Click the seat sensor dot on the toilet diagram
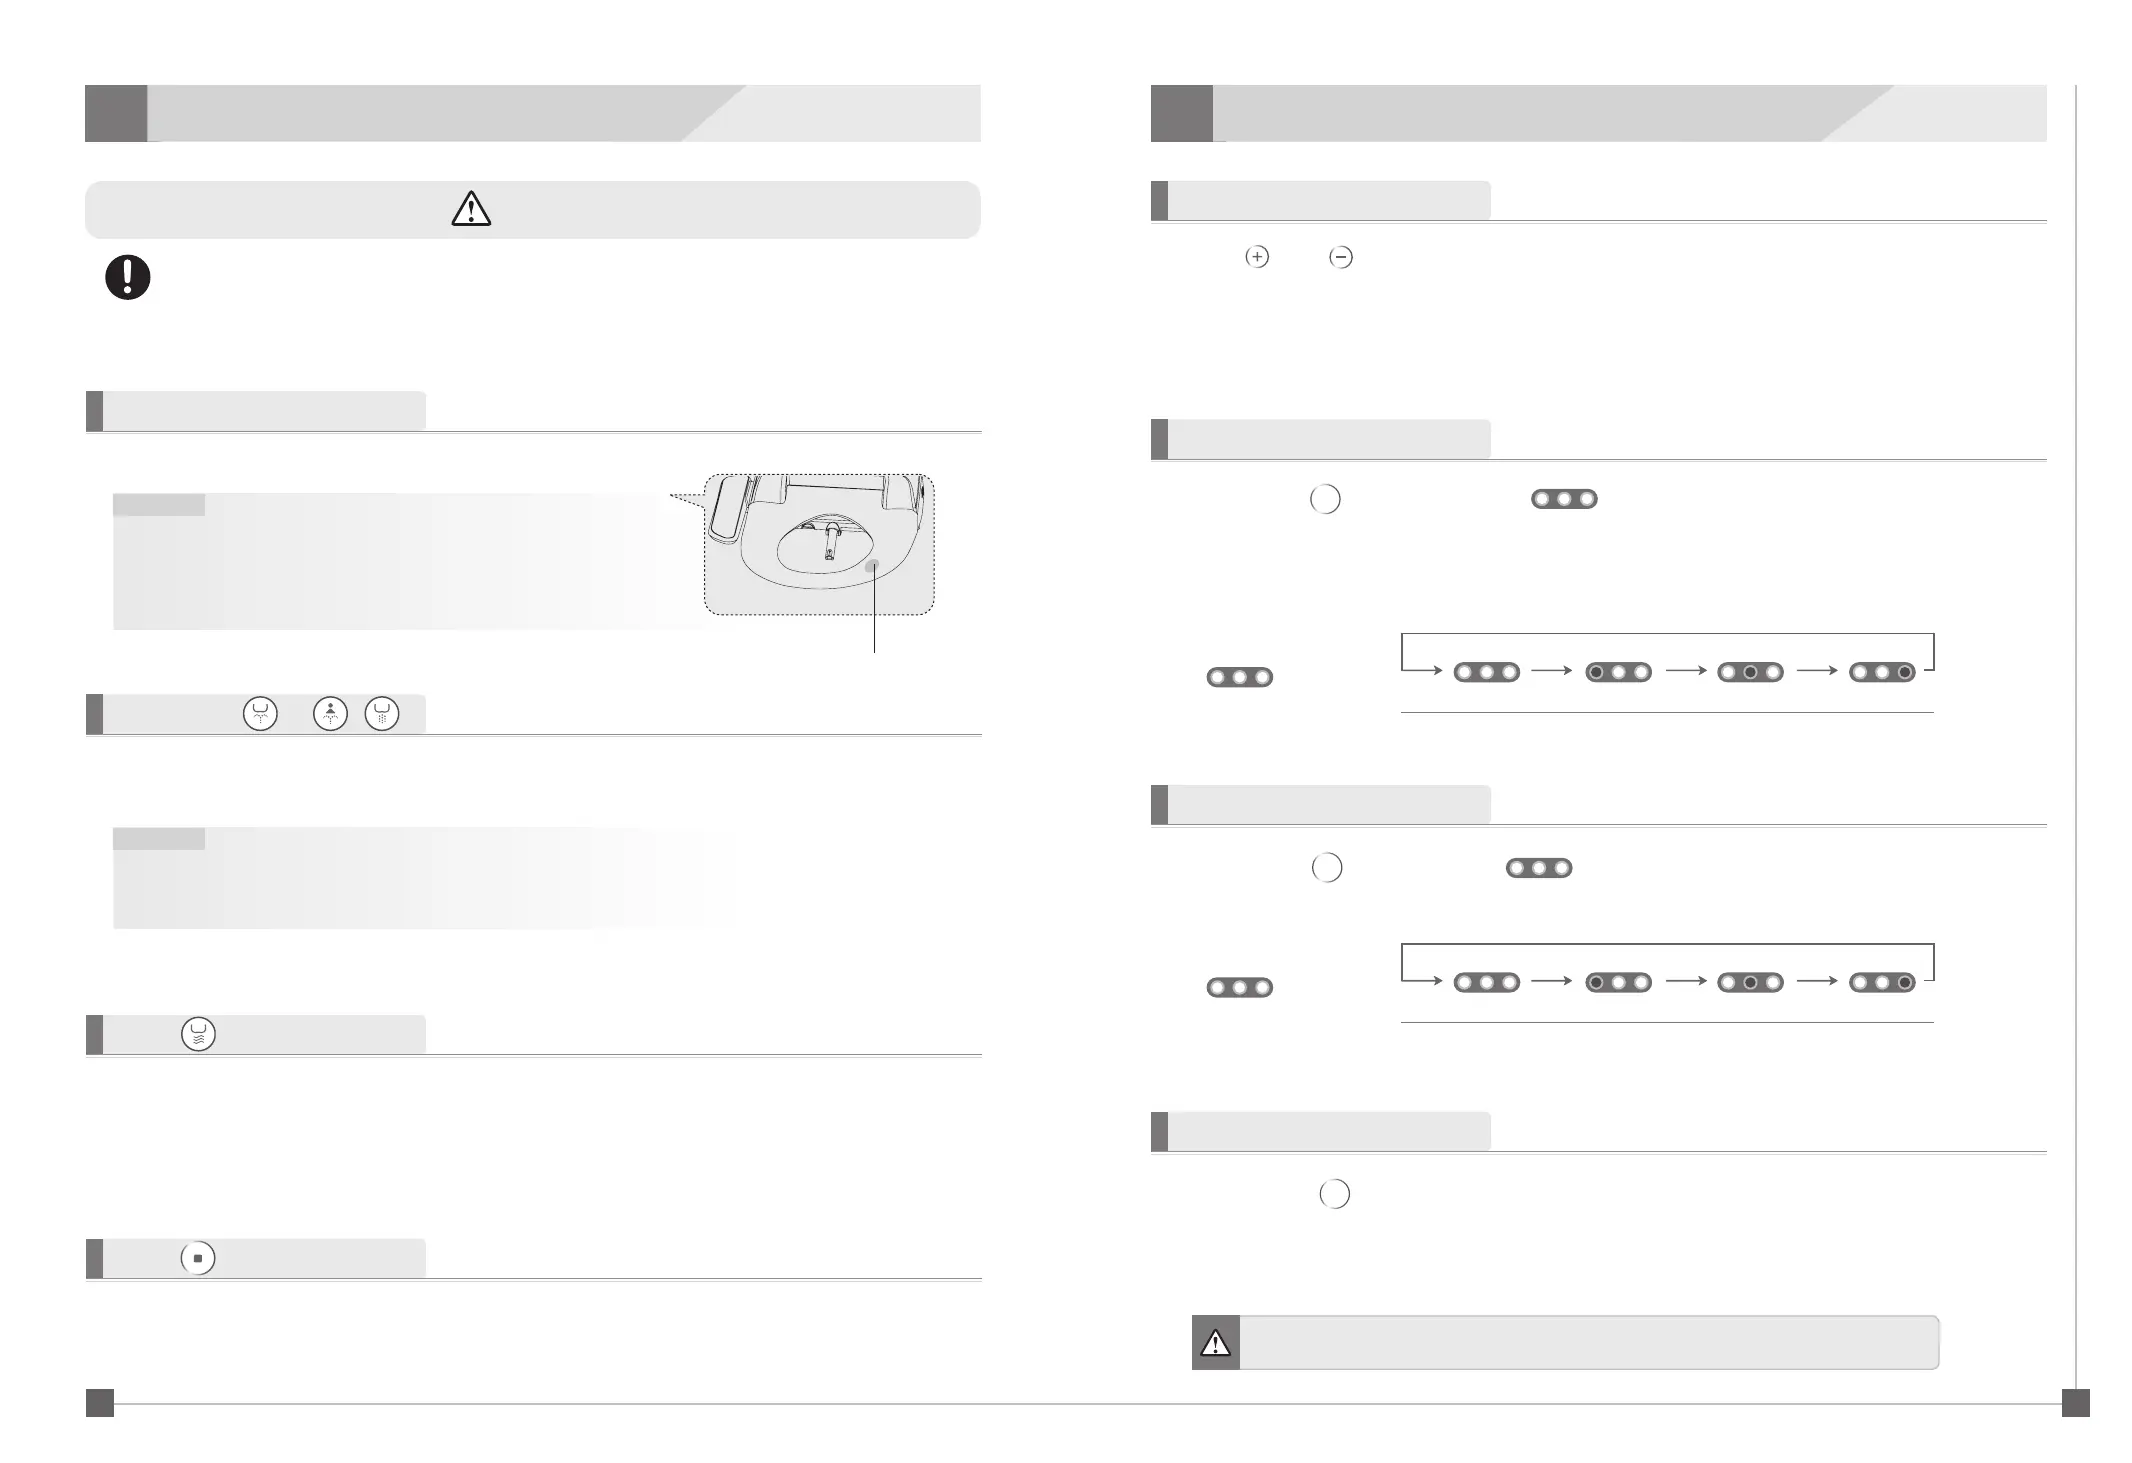Viewport: 2132px width, 1463px height. pos(873,566)
